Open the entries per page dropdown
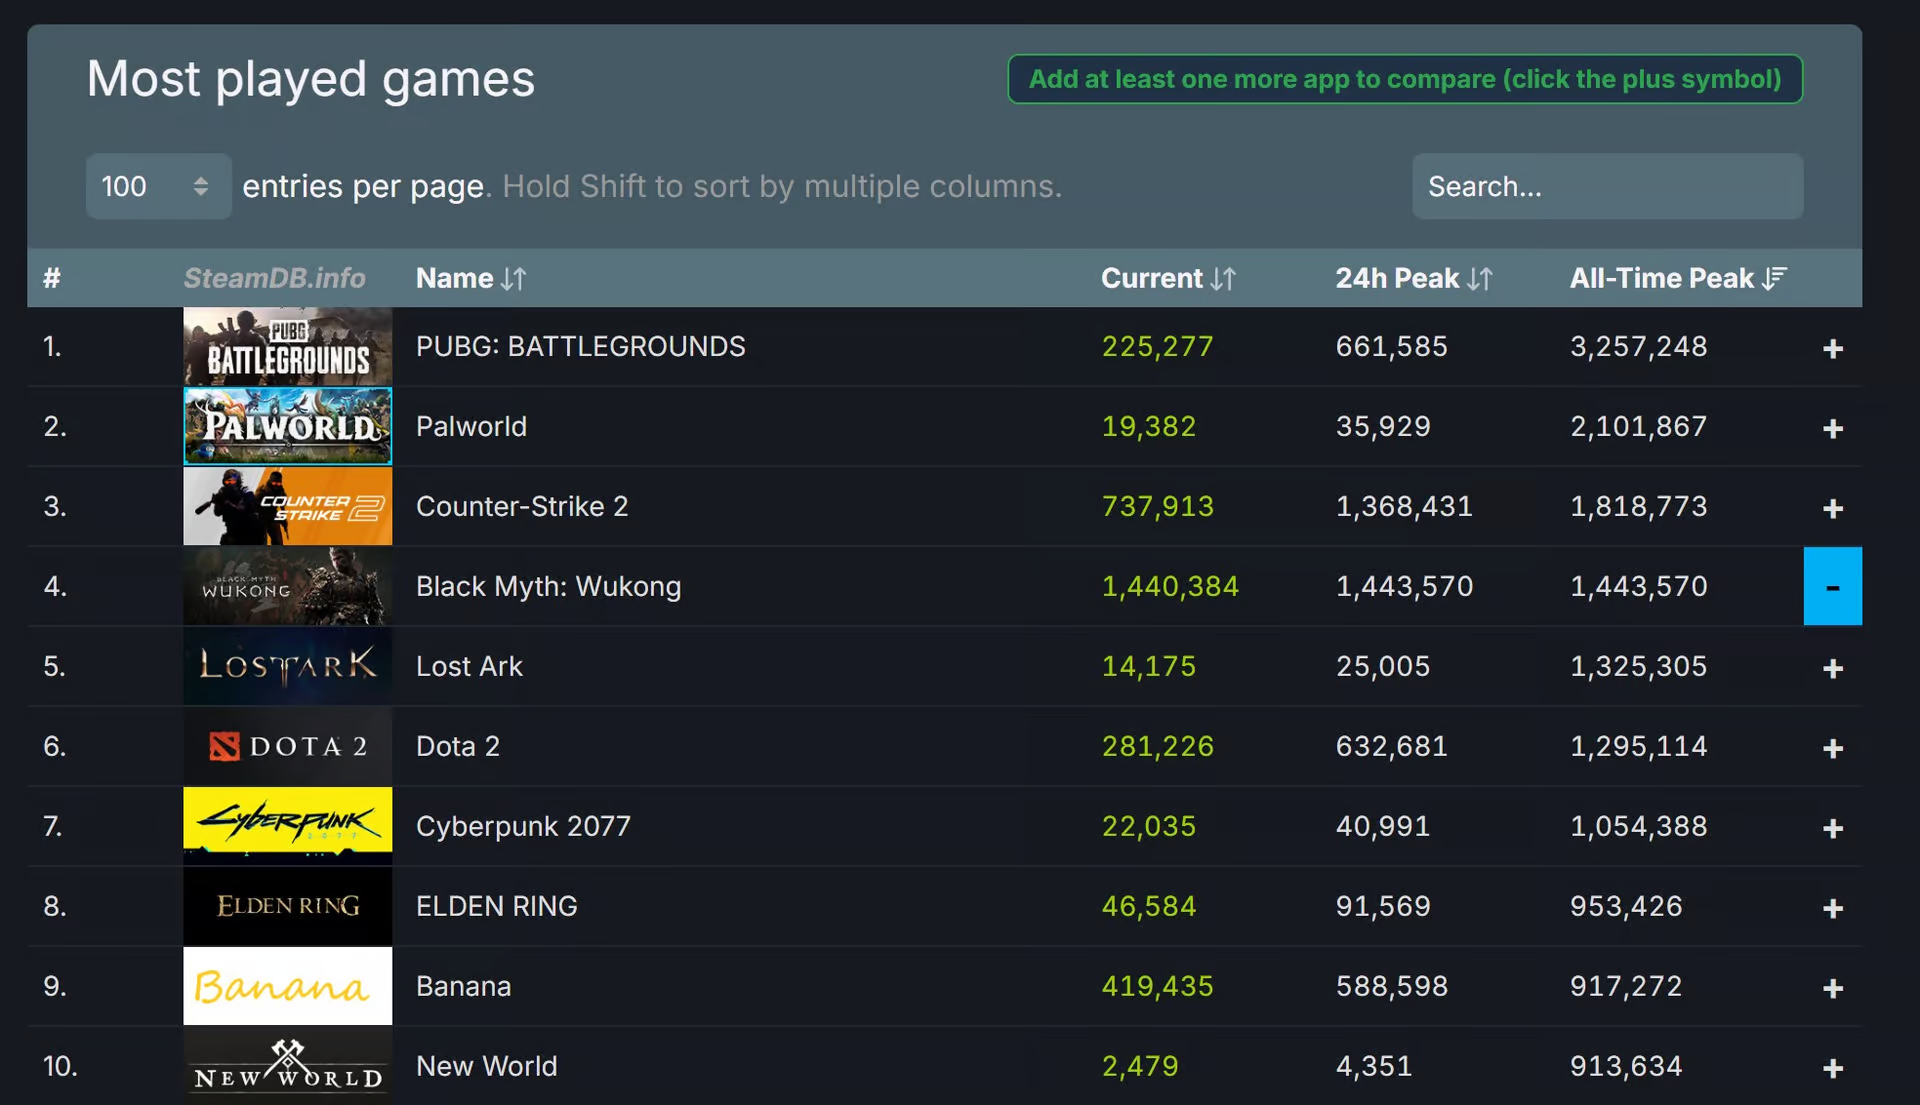 pyautogui.click(x=158, y=186)
